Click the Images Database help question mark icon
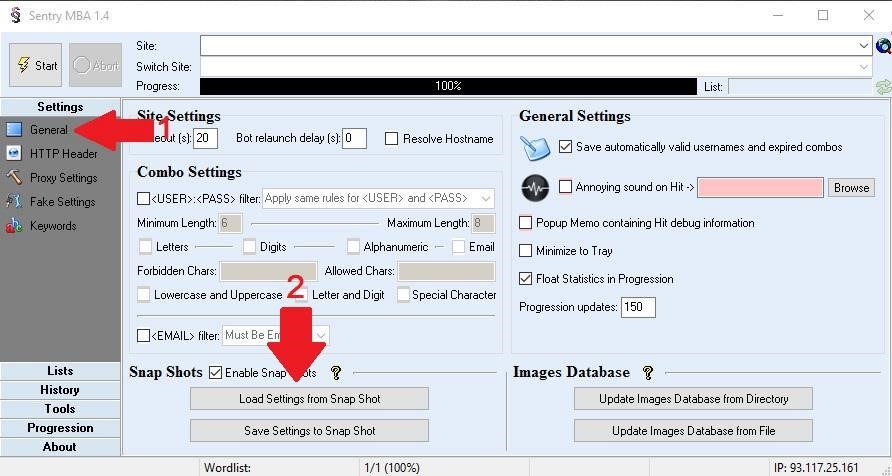This screenshot has height=476, width=892. tap(647, 372)
